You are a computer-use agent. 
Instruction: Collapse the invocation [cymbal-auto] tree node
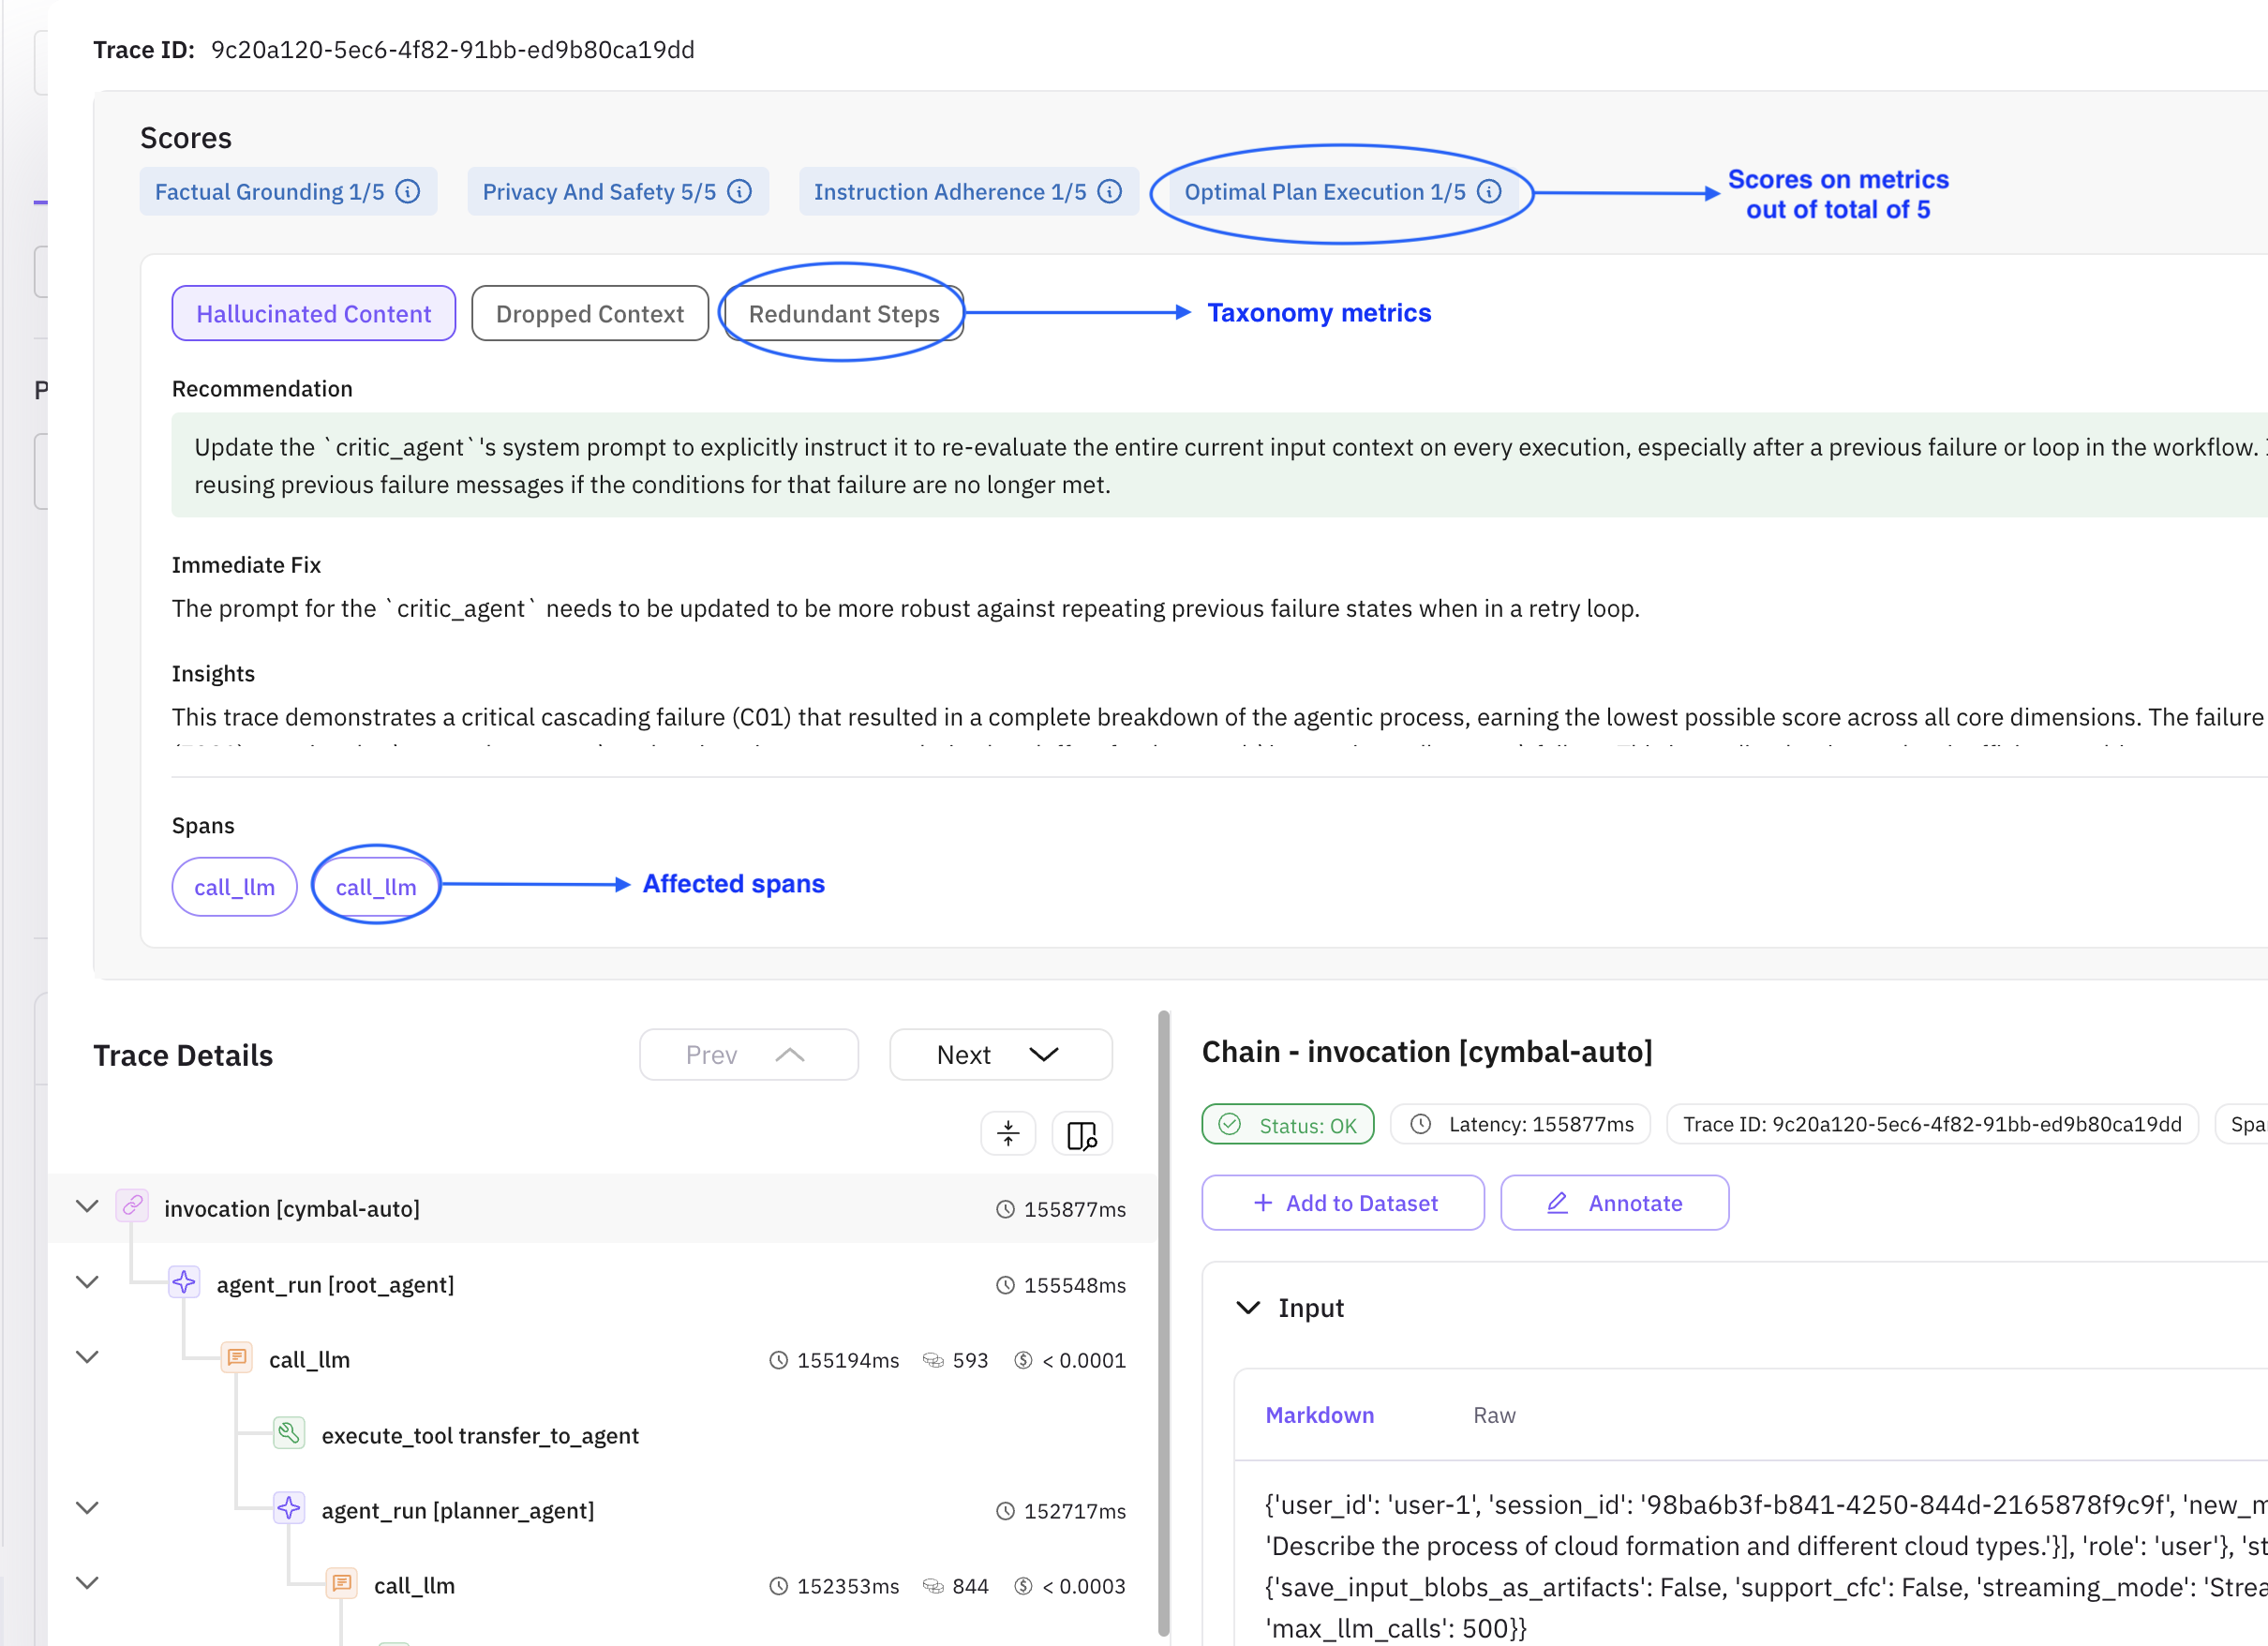tap(87, 1207)
